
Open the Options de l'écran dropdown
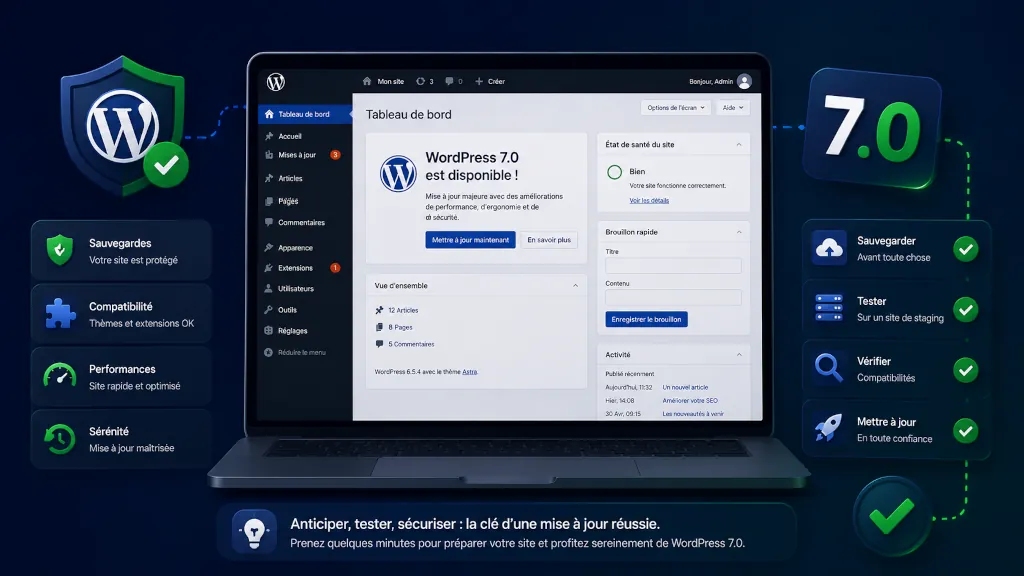(x=675, y=108)
